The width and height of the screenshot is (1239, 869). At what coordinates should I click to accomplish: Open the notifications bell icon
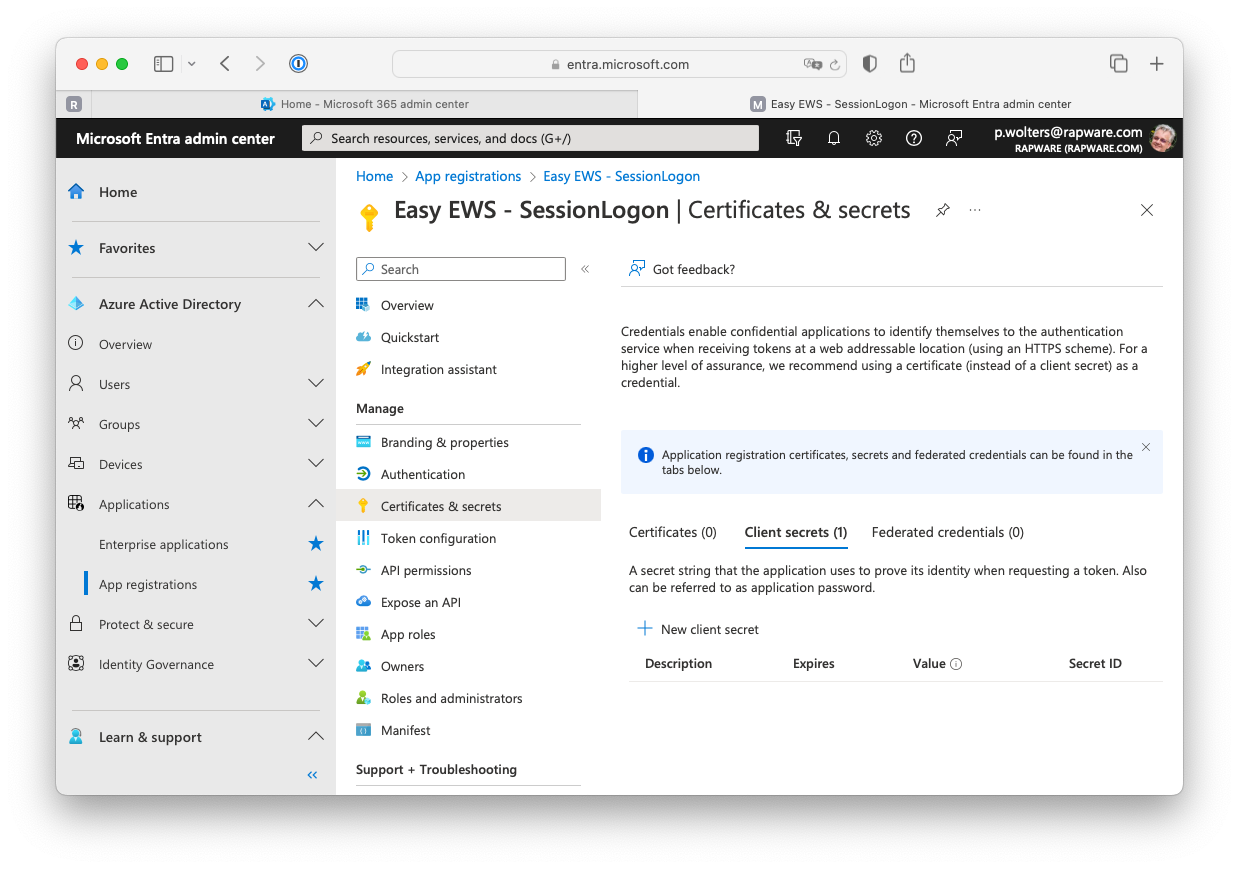click(834, 138)
